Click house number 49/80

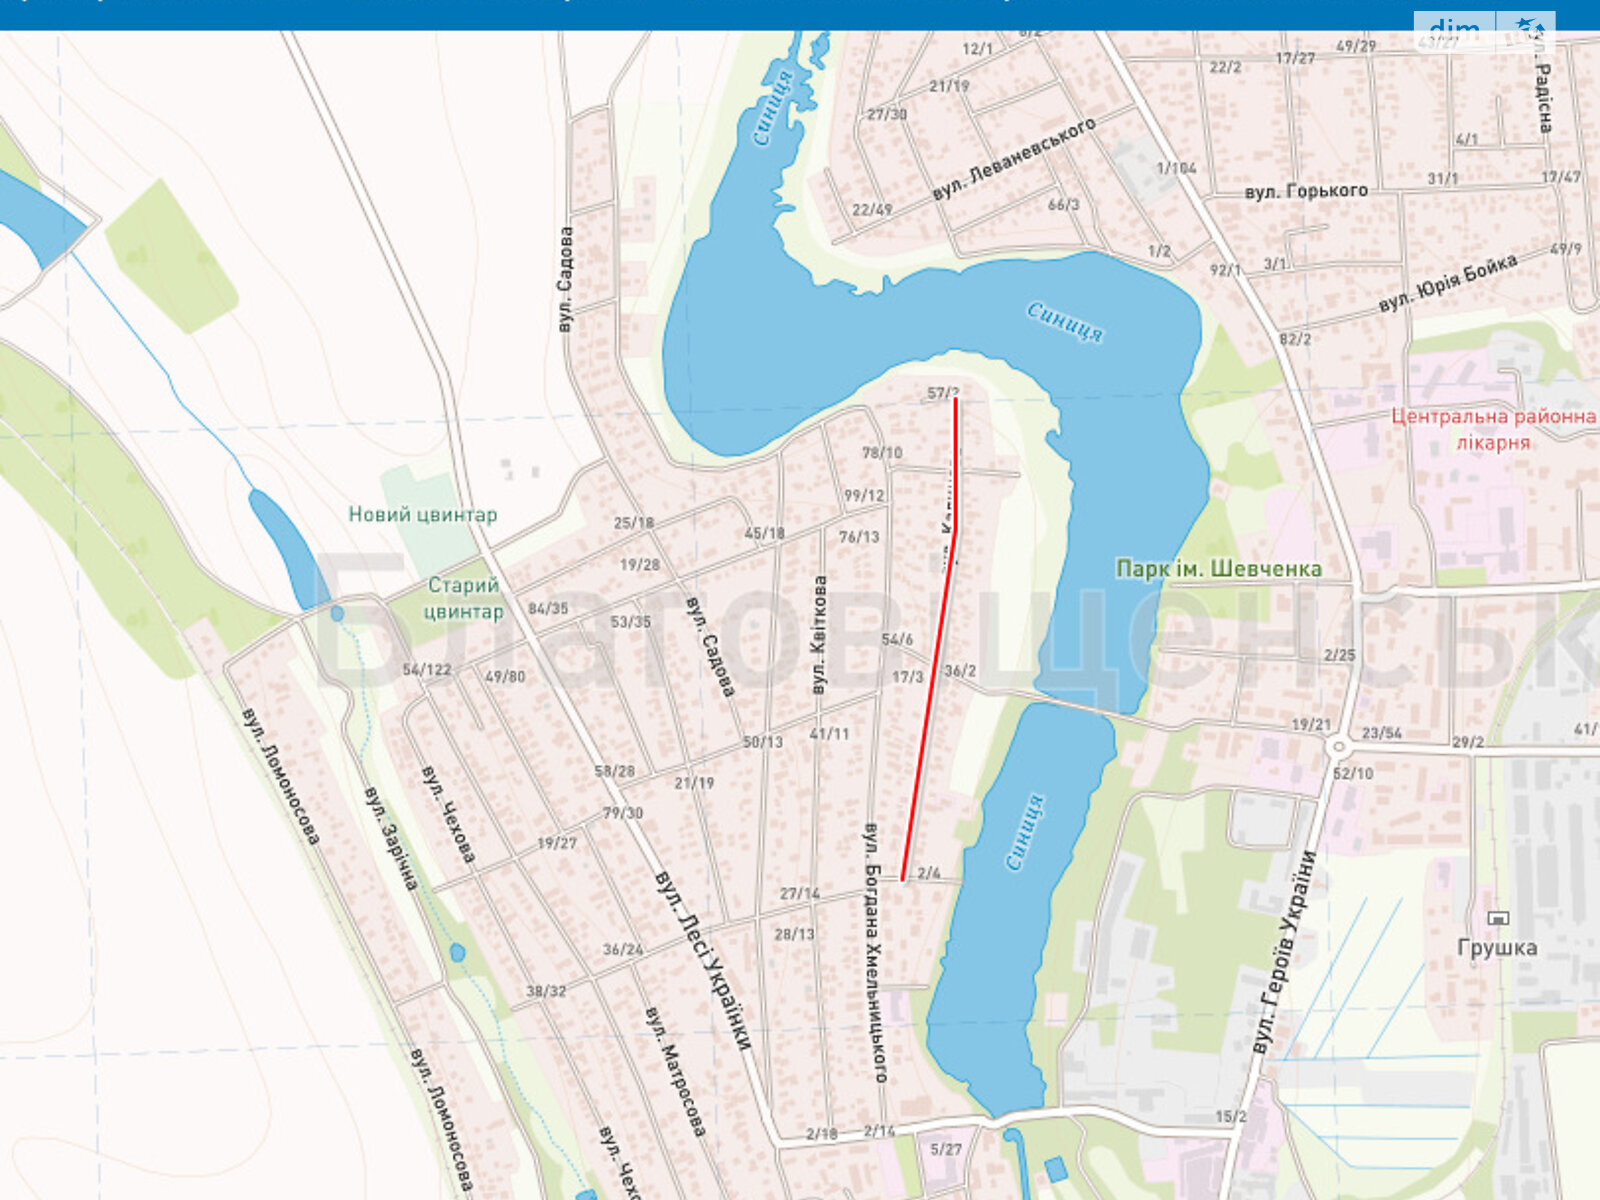point(505,677)
